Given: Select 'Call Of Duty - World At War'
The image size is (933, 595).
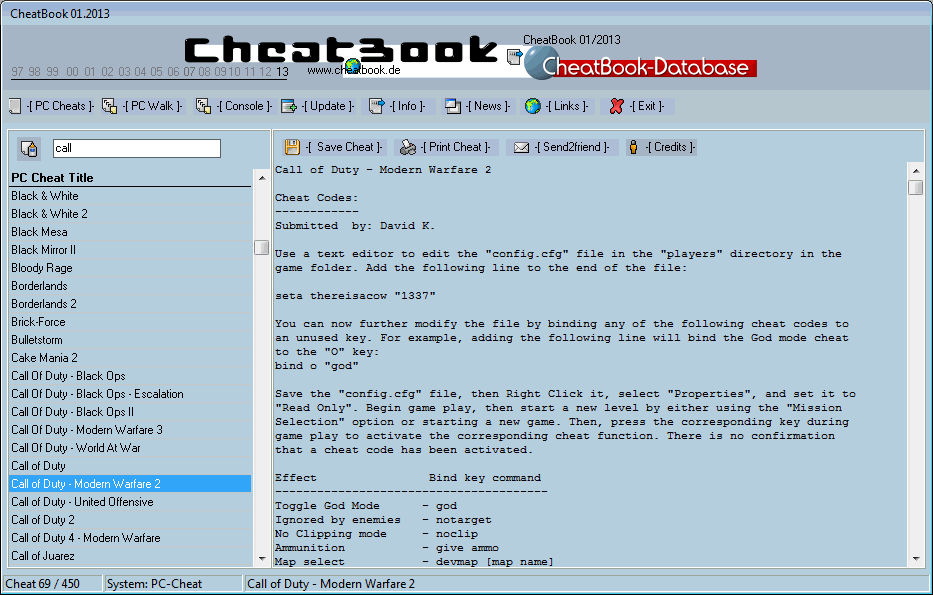Looking at the screenshot, I should click(130, 448).
